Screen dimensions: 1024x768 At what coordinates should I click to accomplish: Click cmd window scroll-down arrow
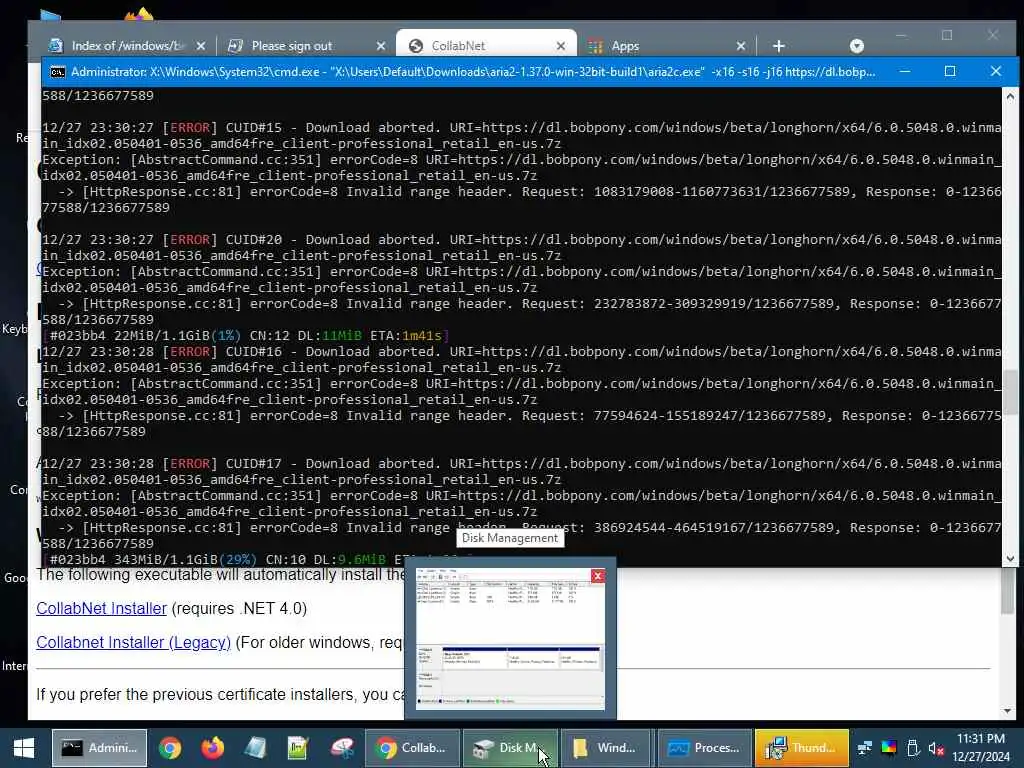[1010, 558]
